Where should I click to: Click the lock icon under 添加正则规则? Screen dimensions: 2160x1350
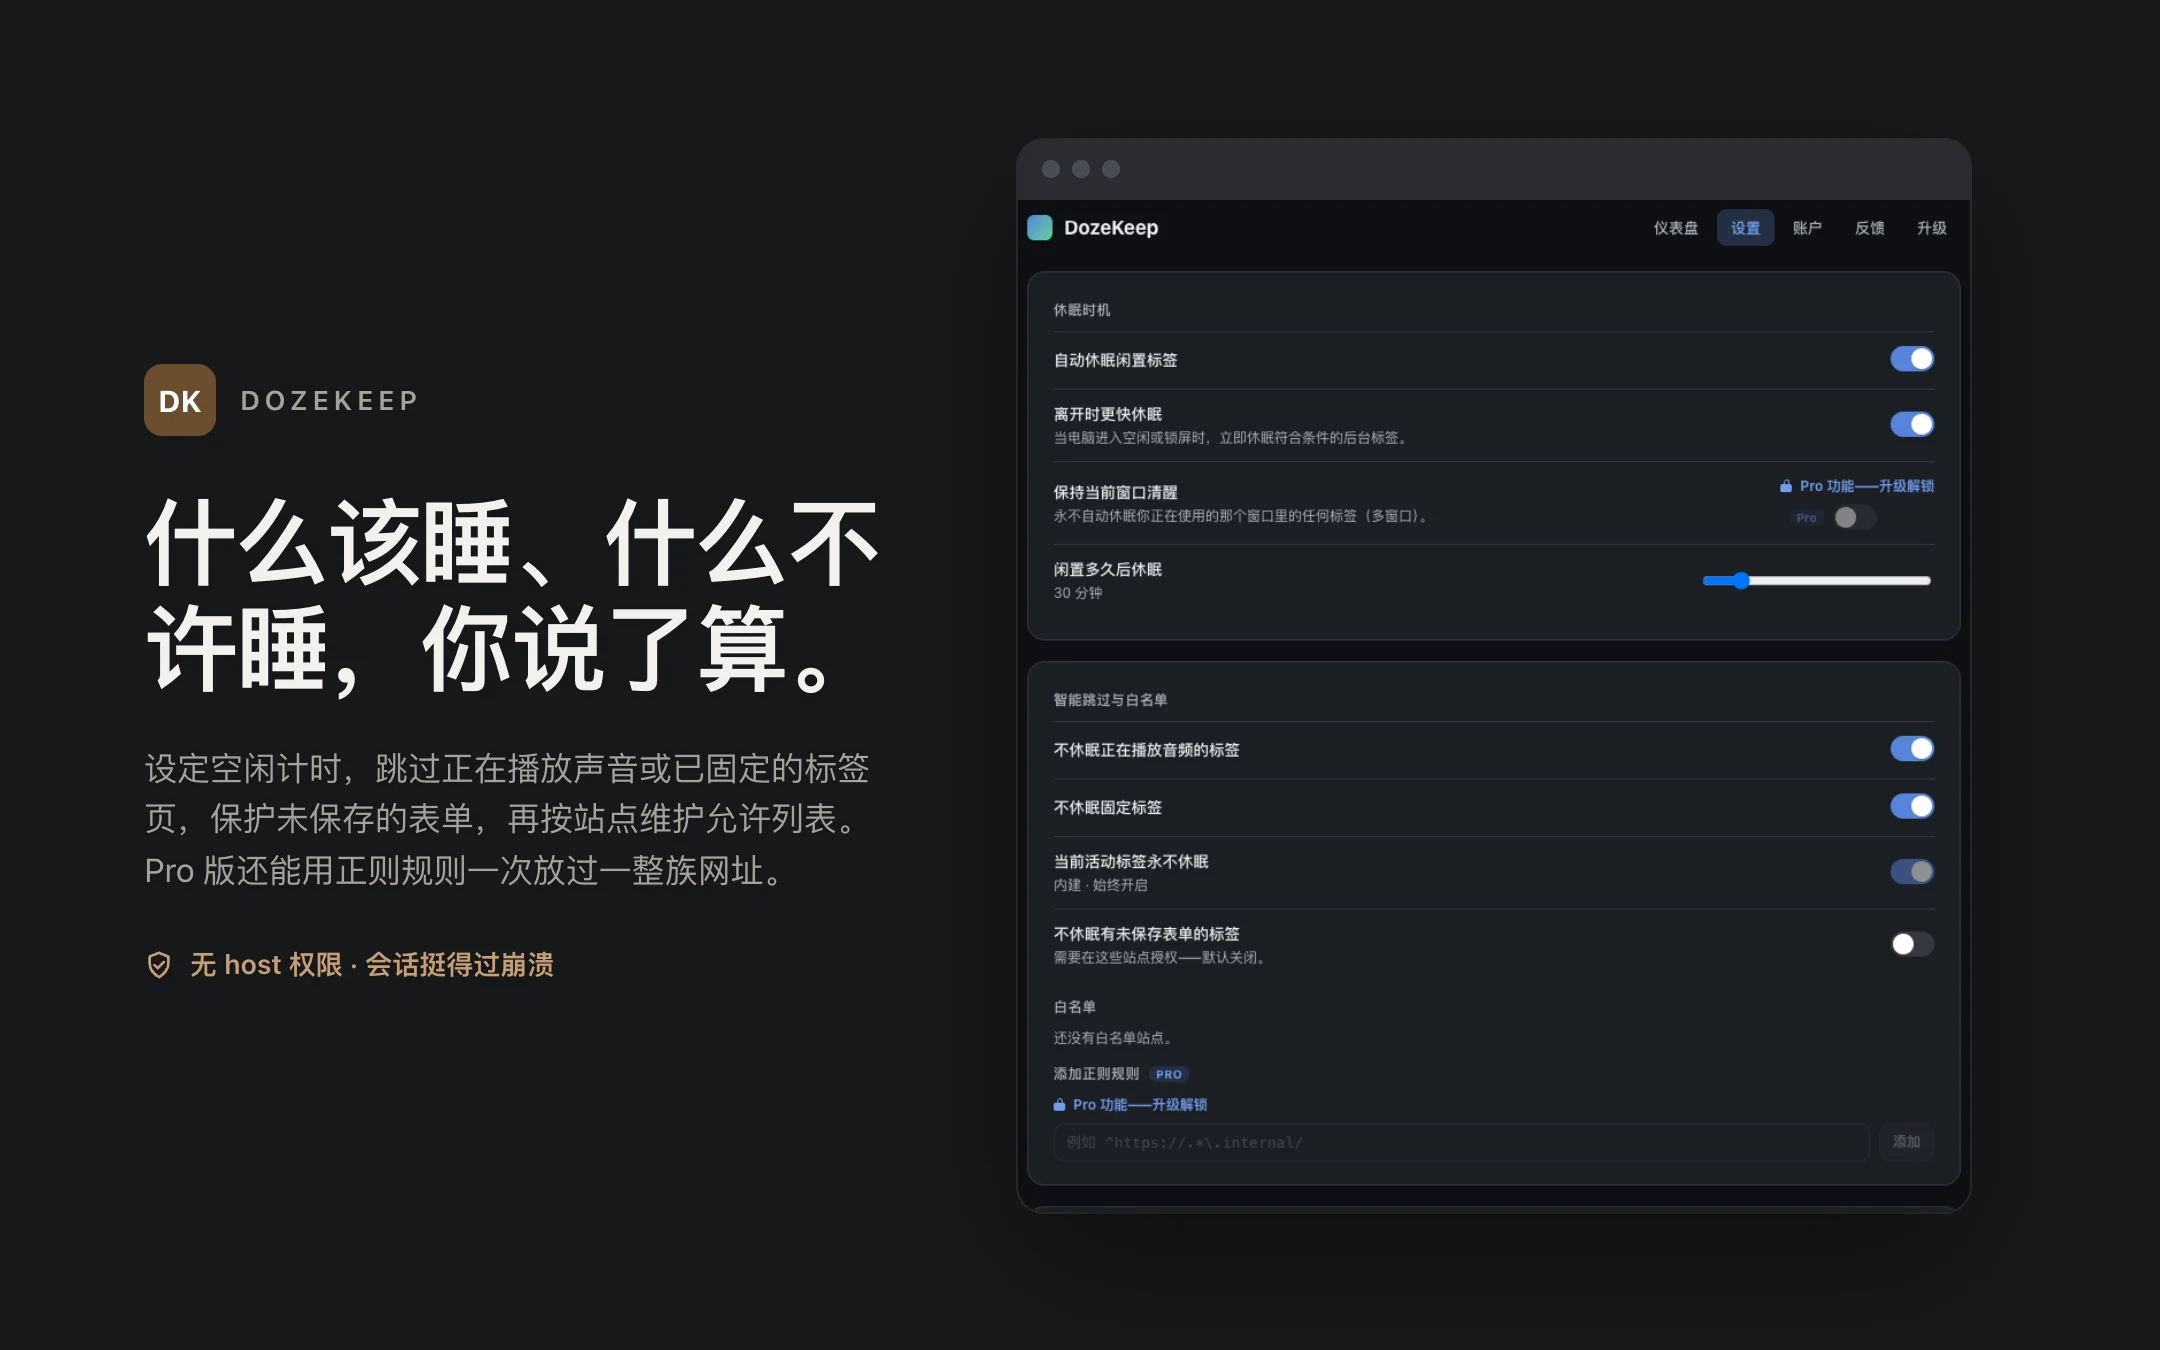tap(1059, 1105)
